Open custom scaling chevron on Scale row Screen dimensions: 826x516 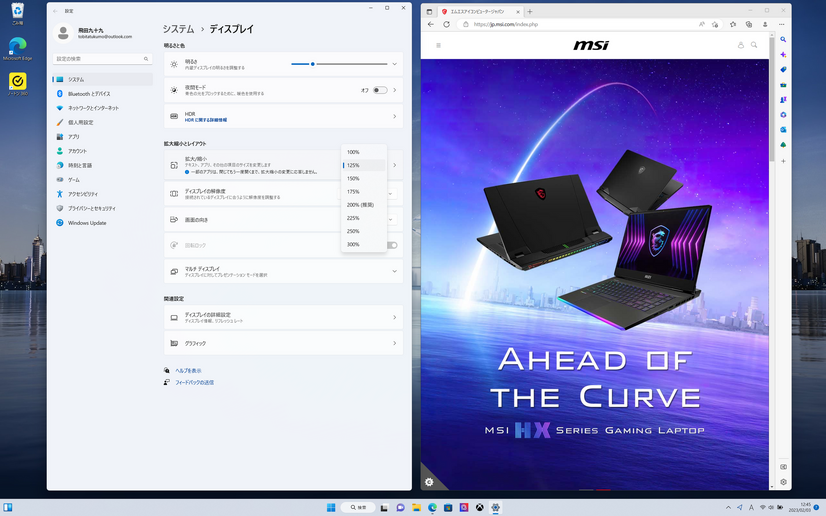pos(395,165)
